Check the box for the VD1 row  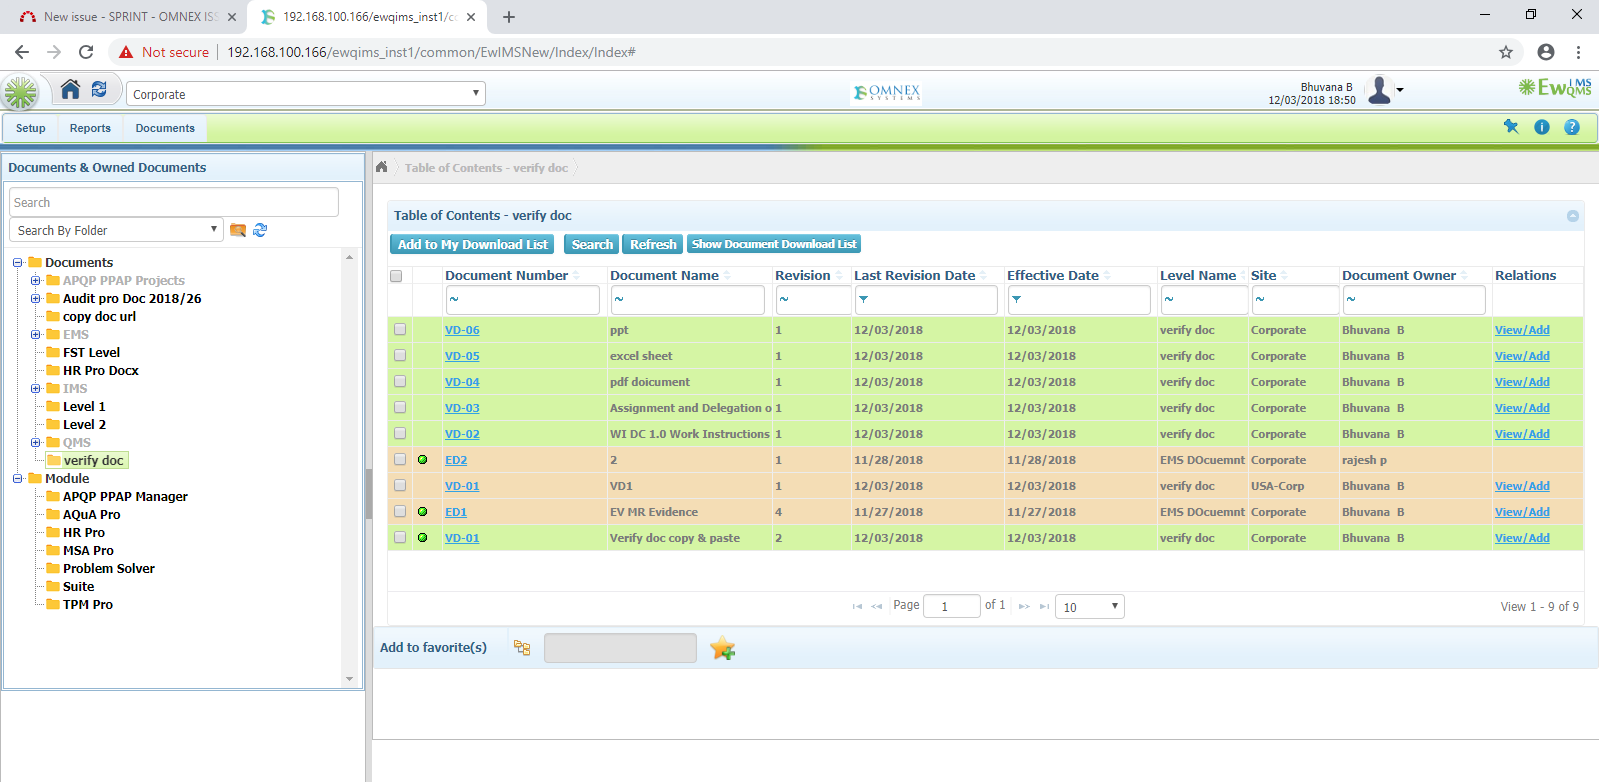point(400,486)
